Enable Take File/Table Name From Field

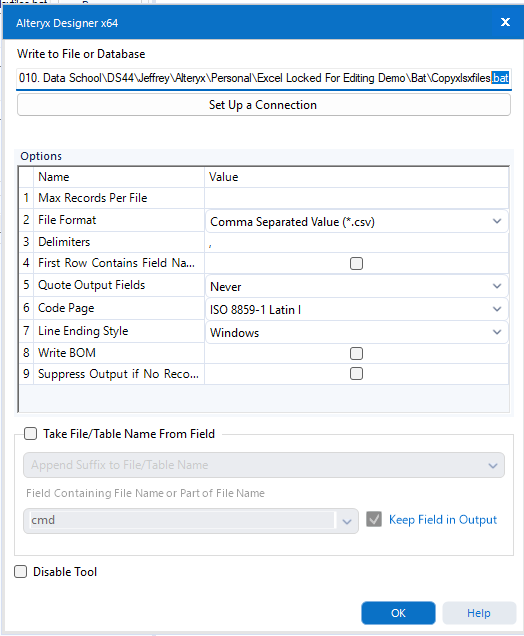[x=30, y=434]
